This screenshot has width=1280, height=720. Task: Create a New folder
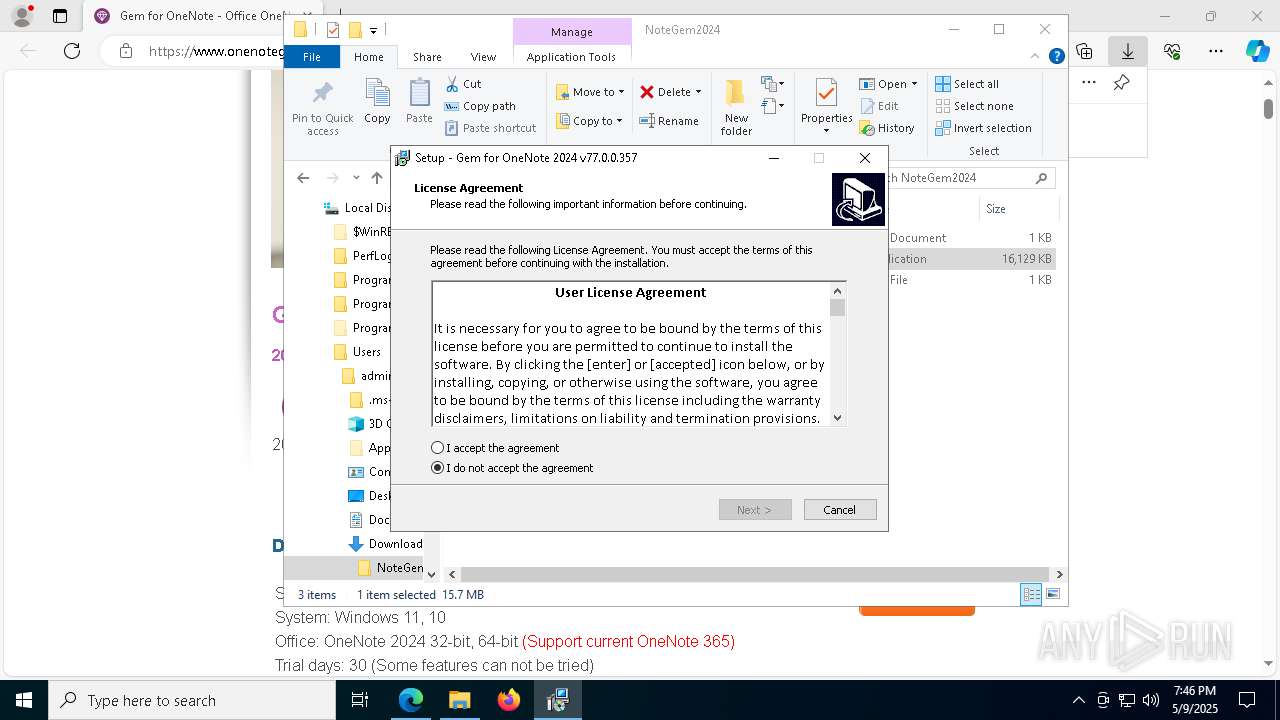(x=736, y=108)
